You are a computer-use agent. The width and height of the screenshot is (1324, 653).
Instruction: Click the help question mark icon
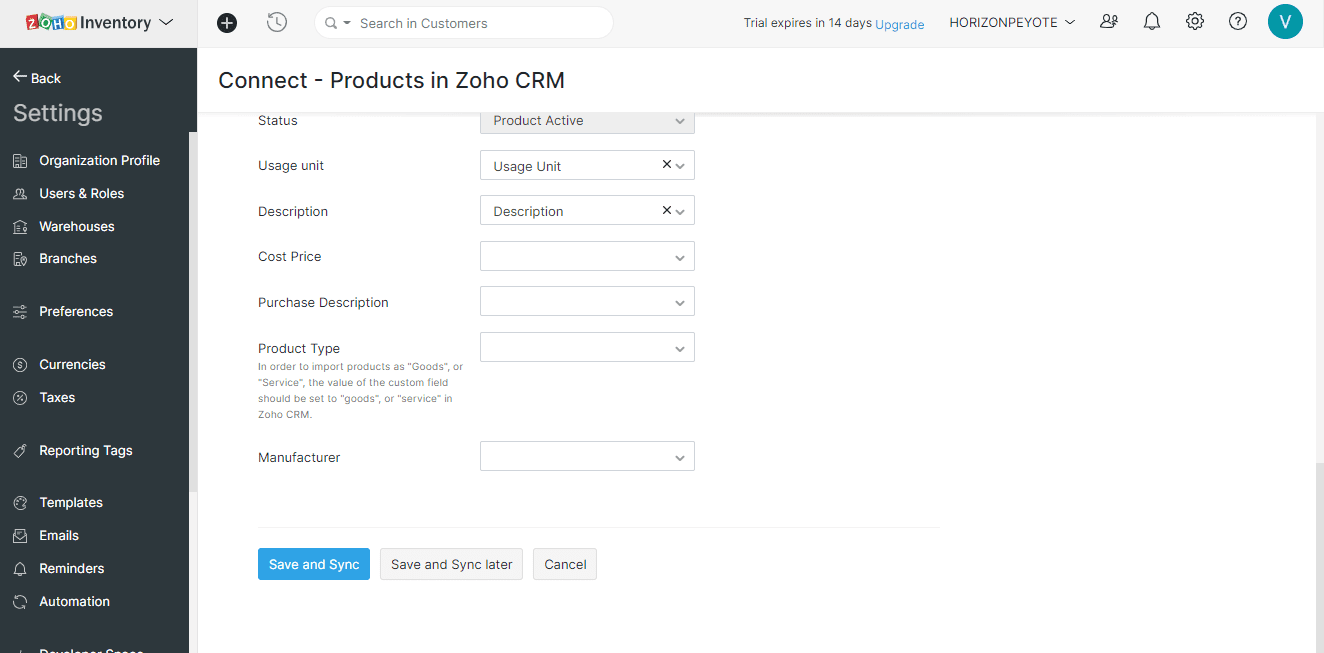point(1238,22)
